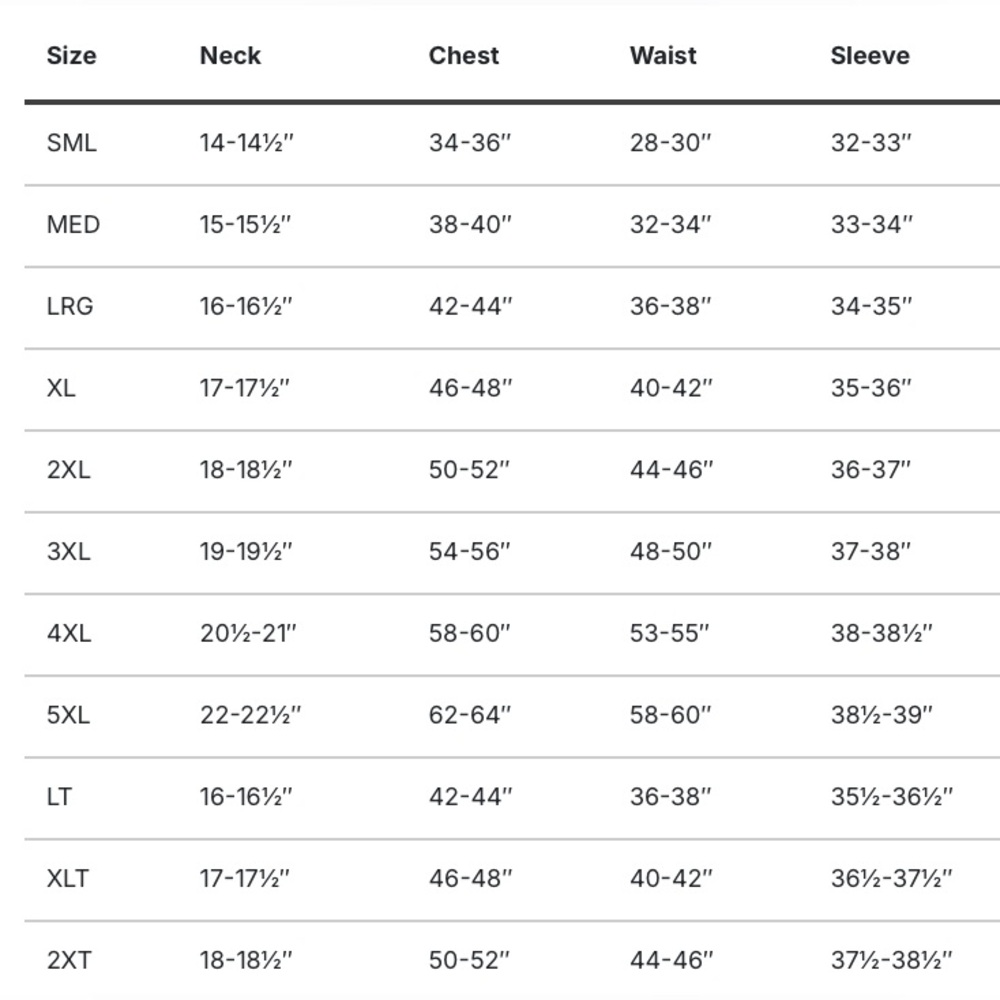Screen dimensions: 1000x1000
Task: Click the Neck column header
Action: (230, 56)
